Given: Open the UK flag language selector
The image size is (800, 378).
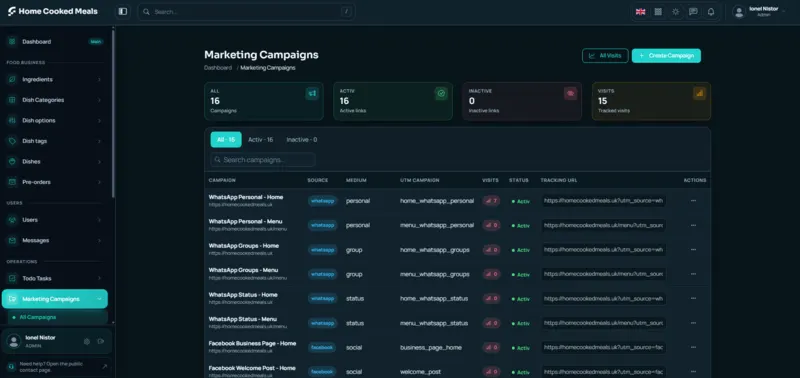Looking at the screenshot, I should pyautogui.click(x=640, y=12).
